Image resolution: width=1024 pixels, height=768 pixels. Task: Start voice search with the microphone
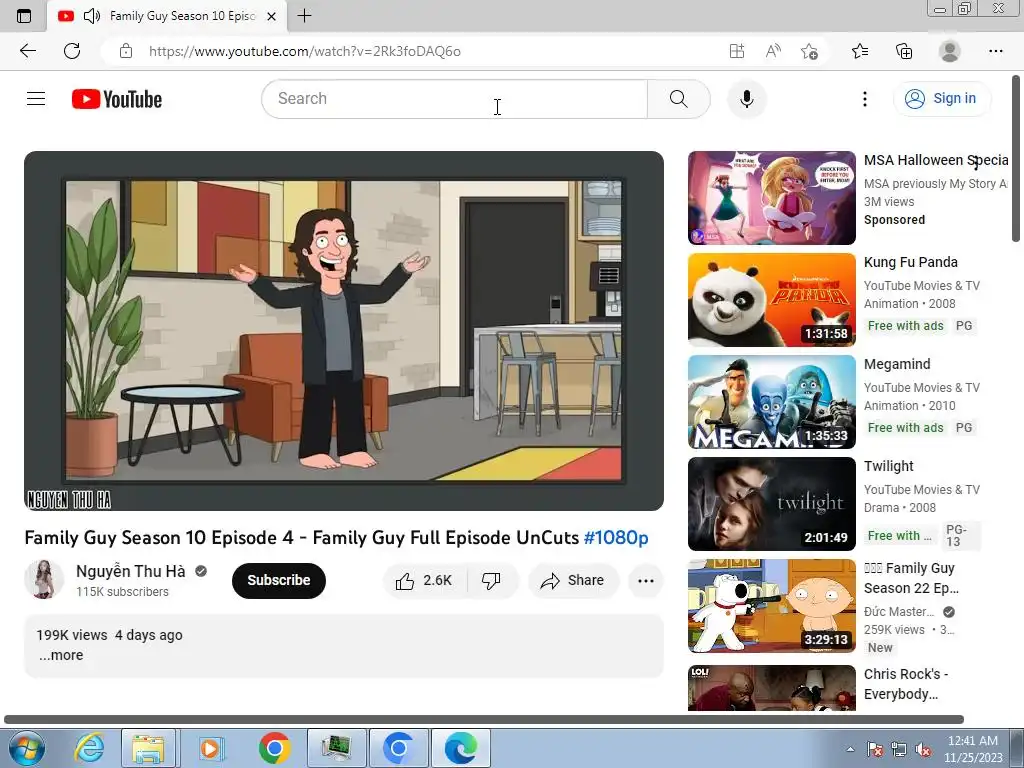coord(746,99)
